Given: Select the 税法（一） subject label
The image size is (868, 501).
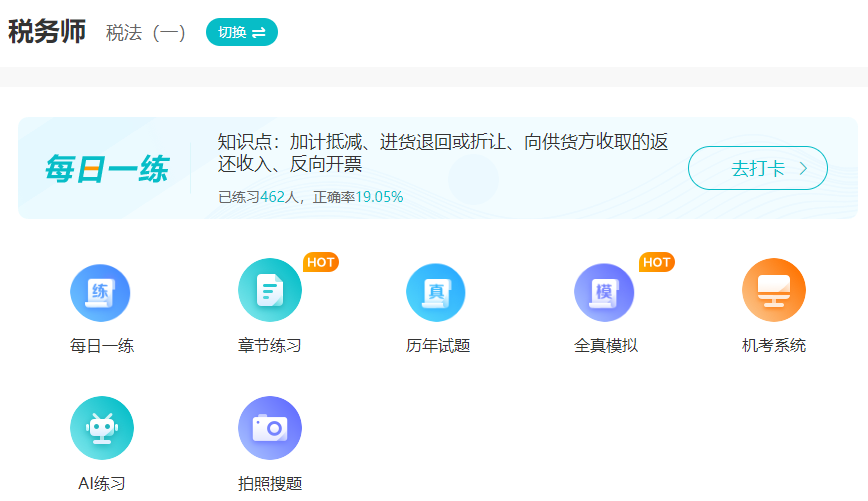Looking at the screenshot, I should click(146, 33).
